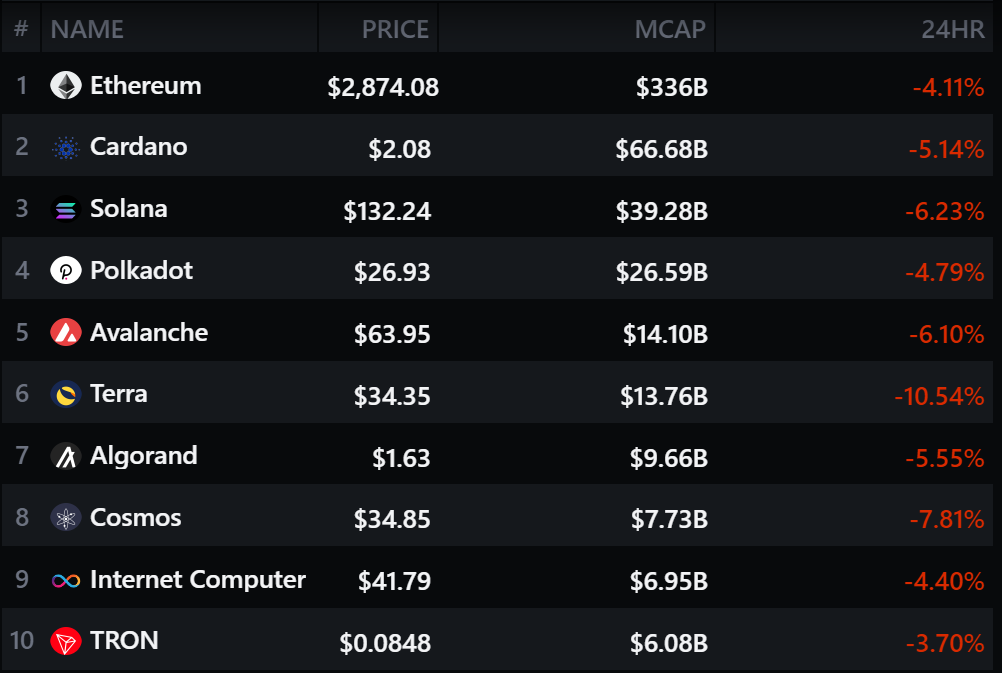Sort by MCAP column header
The height and width of the screenshot is (673, 1002).
(670, 30)
